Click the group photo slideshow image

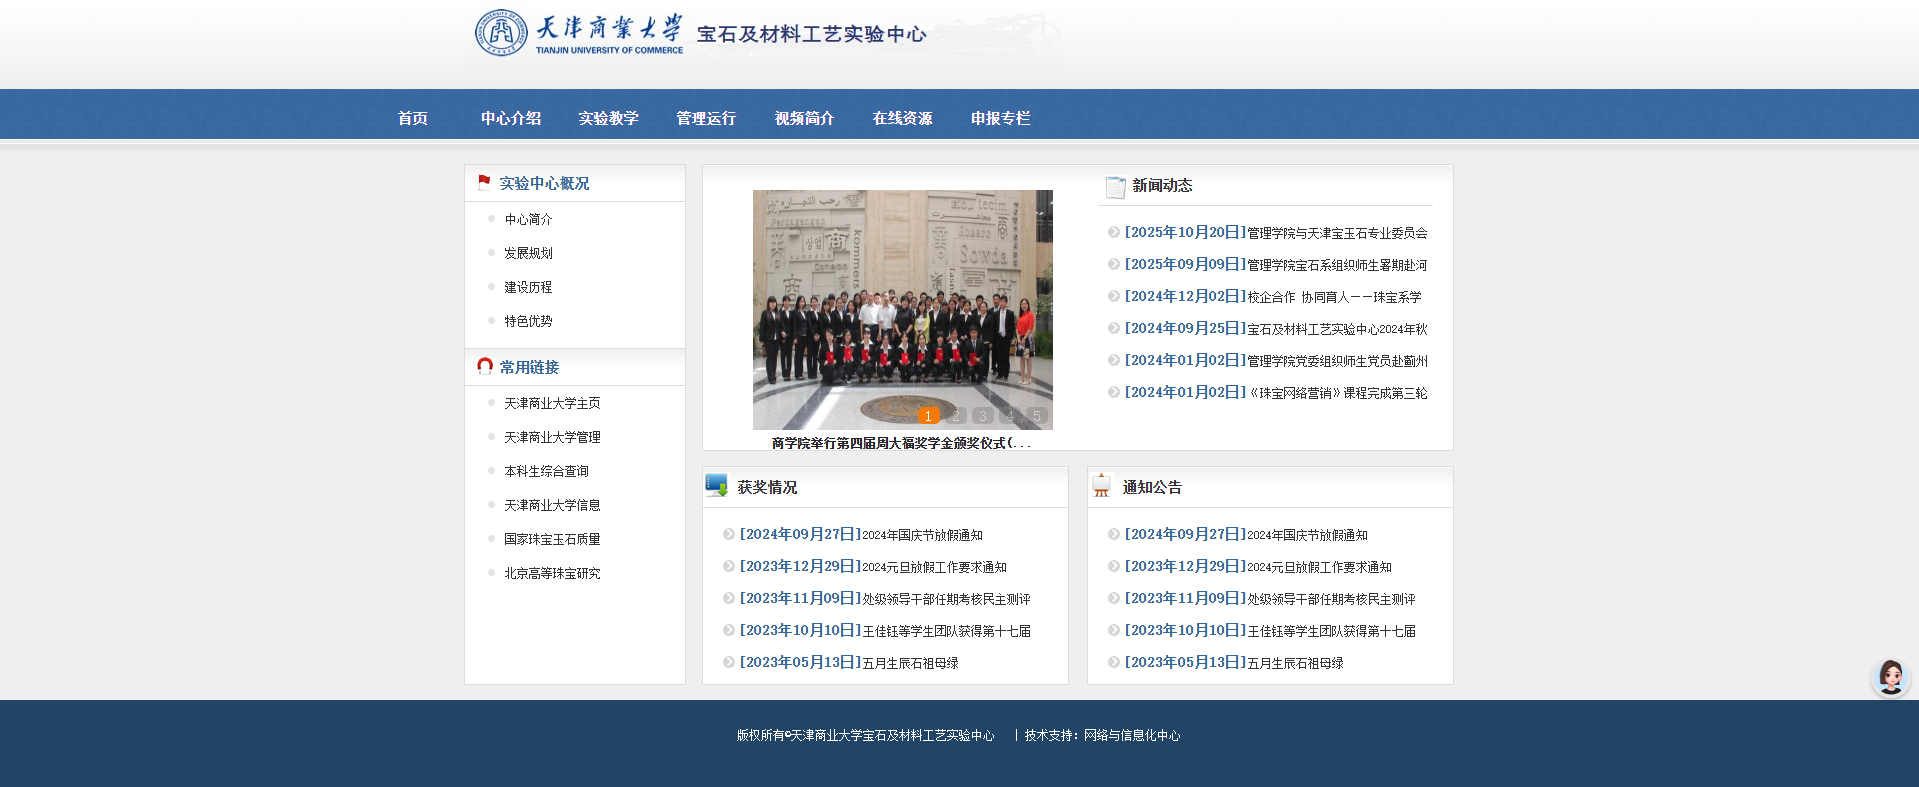click(x=902, y=309)
